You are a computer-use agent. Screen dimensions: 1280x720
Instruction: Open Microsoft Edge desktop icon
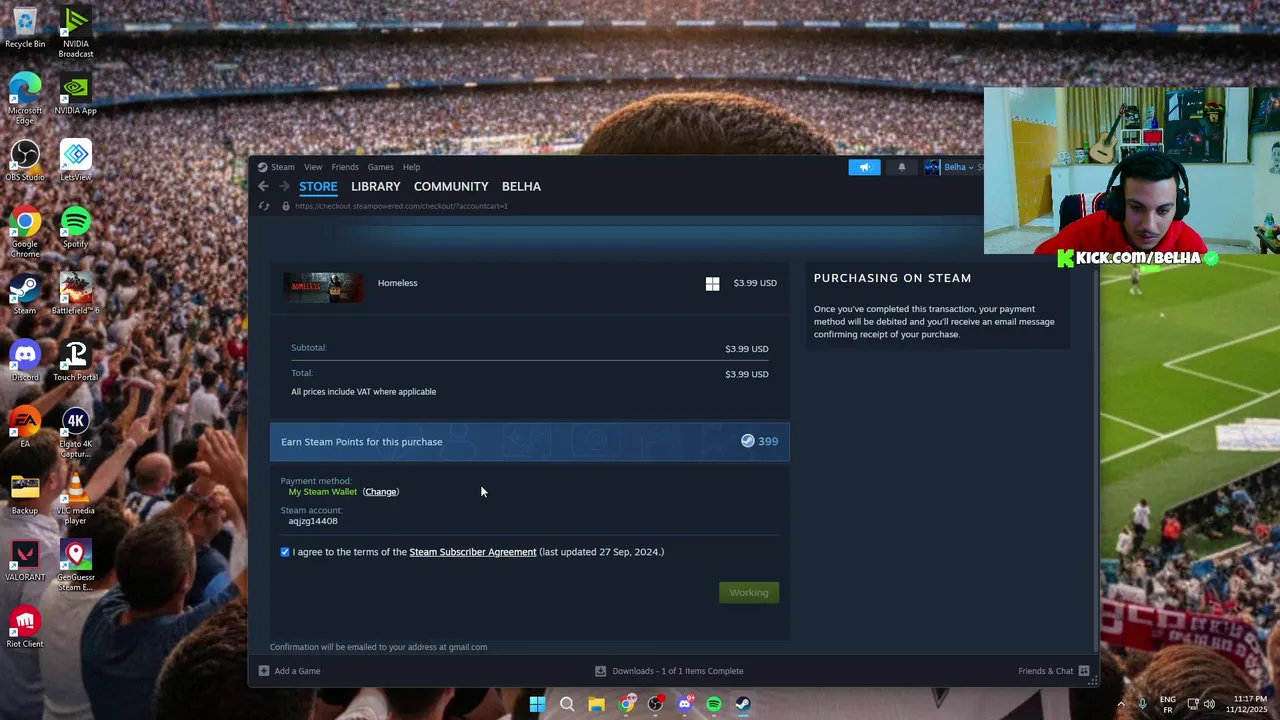[25, 99]
